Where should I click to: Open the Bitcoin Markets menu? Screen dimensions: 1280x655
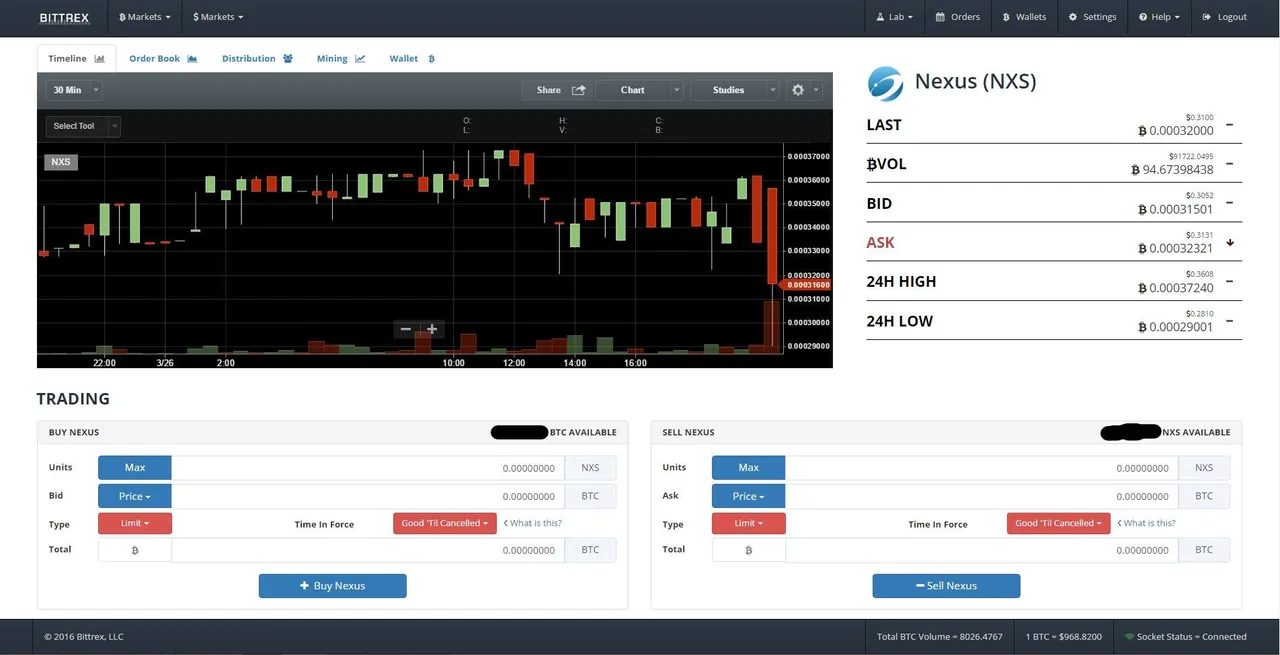point(144,17)
